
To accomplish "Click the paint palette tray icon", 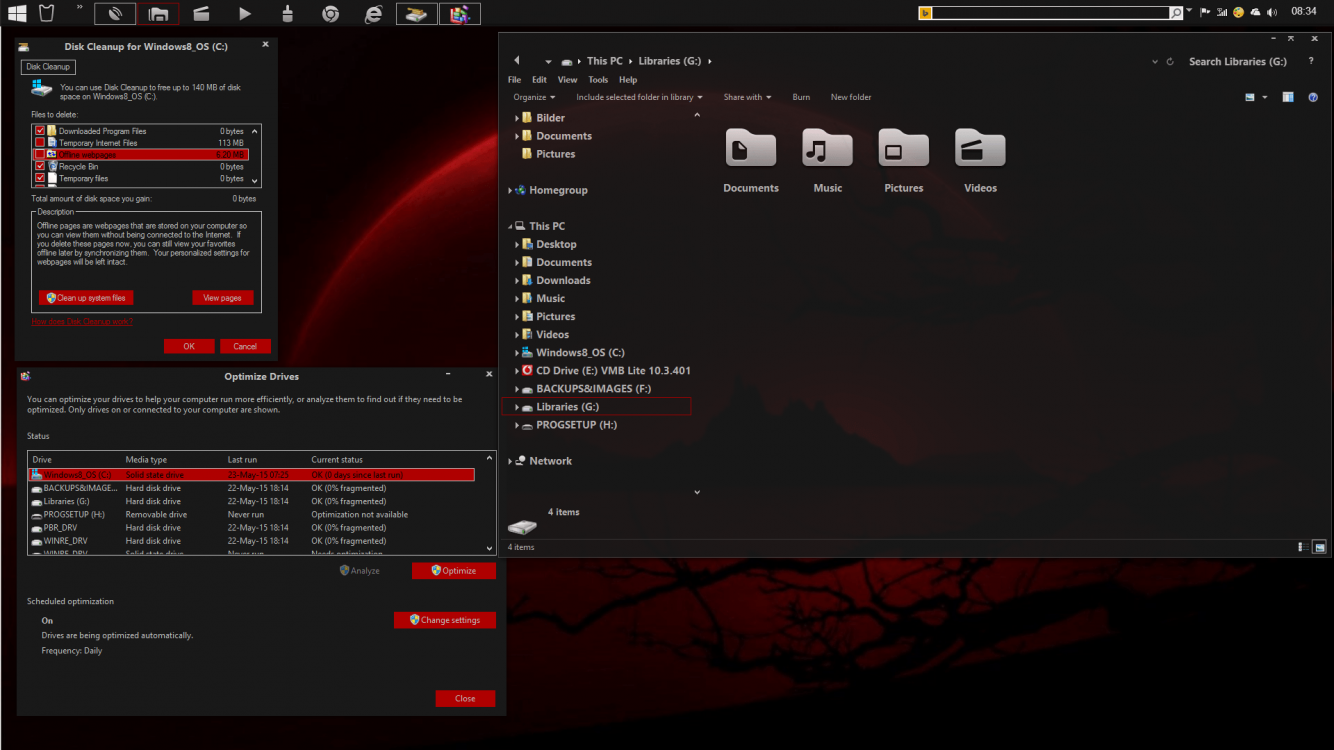I will click(x=1238, y=13).
